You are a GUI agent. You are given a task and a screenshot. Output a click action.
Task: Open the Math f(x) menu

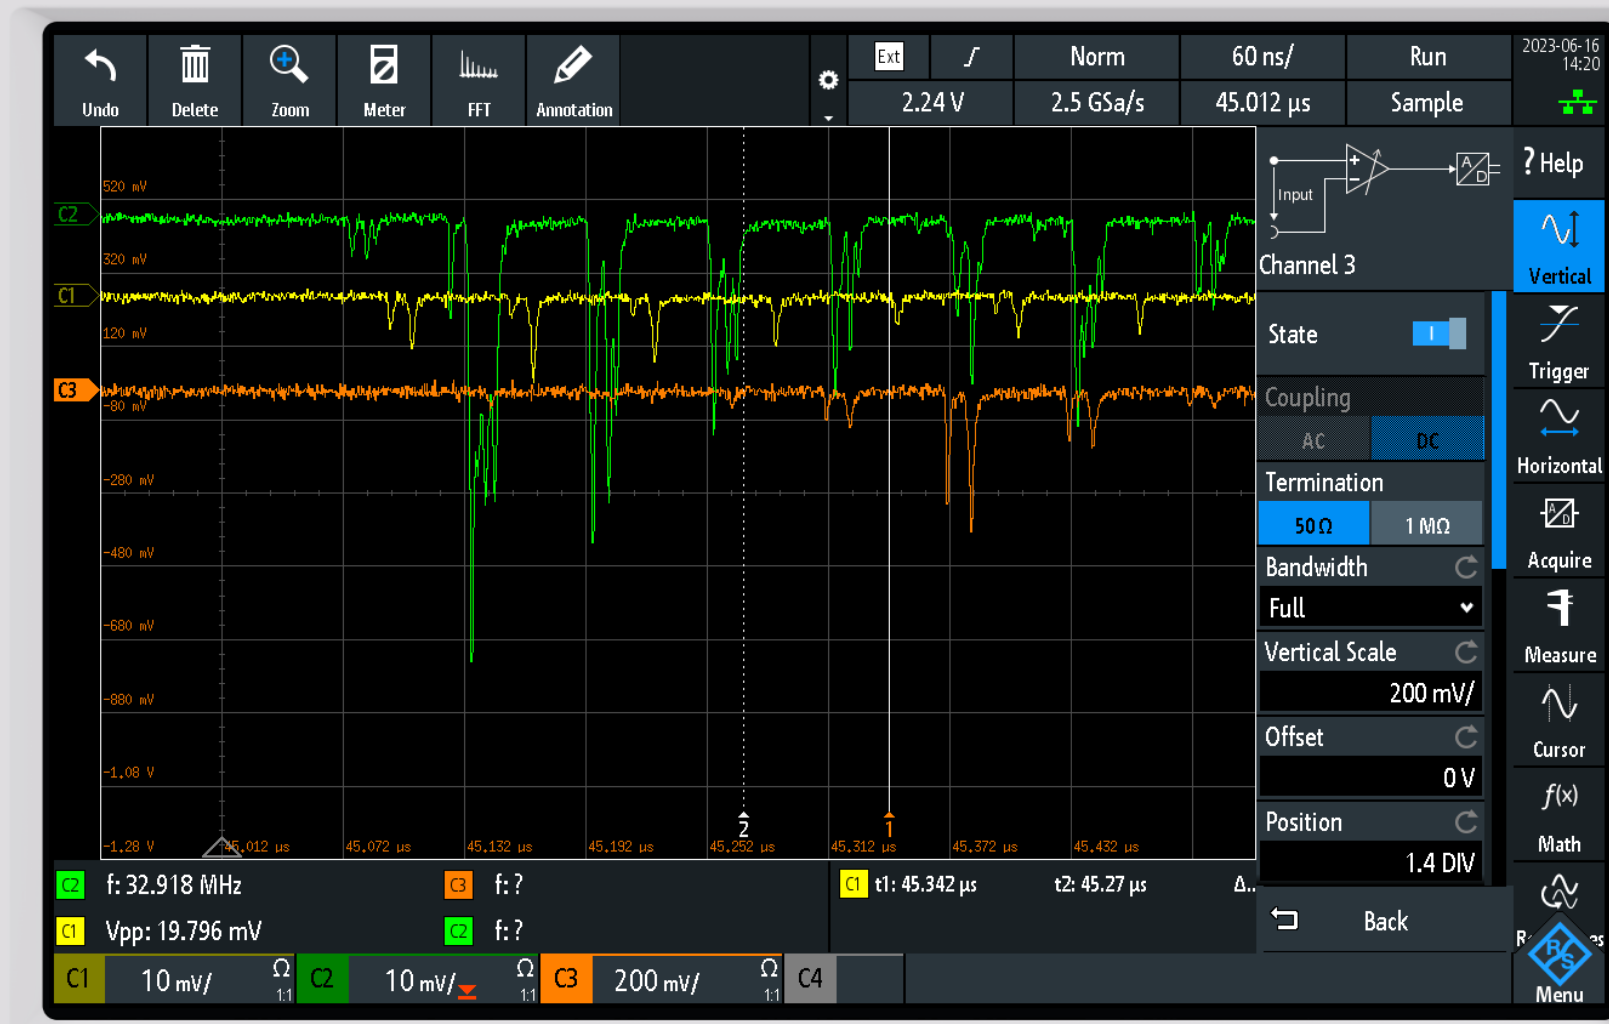(1558, 815)
